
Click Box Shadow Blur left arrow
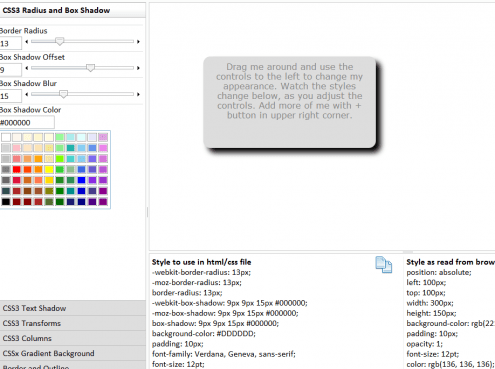point(27,94)
